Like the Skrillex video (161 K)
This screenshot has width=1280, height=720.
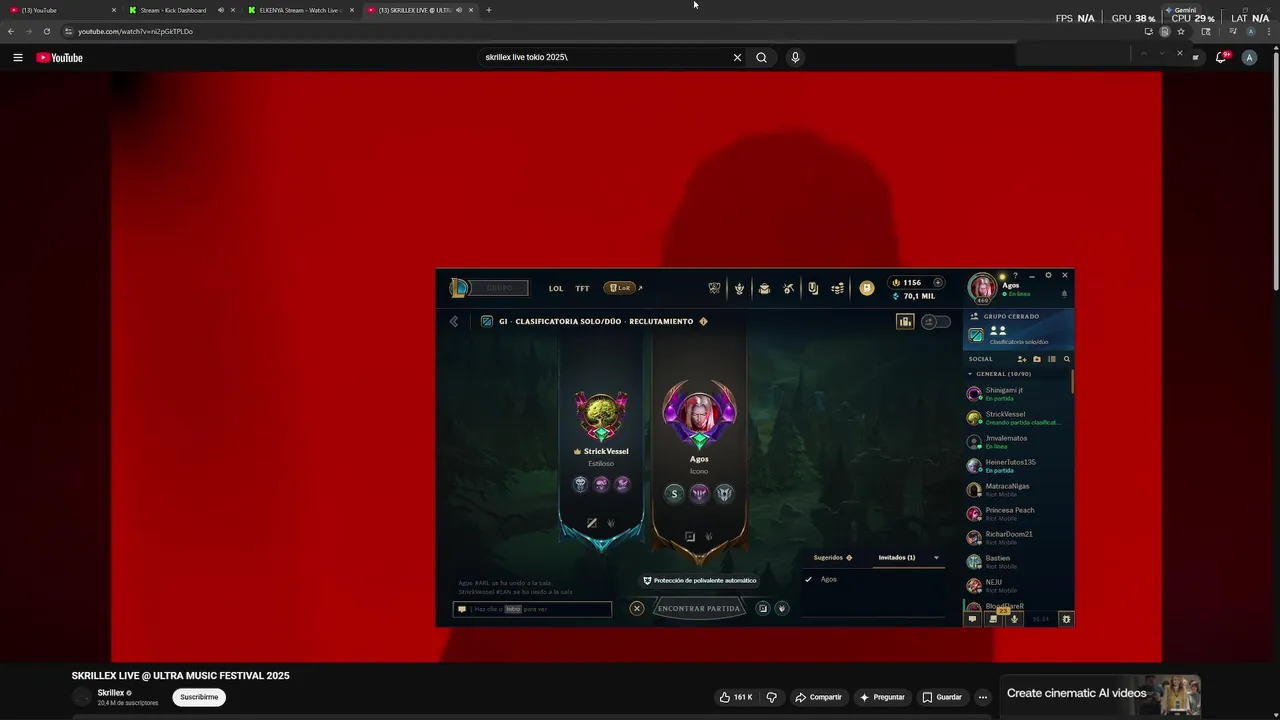[x=735, y=697]
